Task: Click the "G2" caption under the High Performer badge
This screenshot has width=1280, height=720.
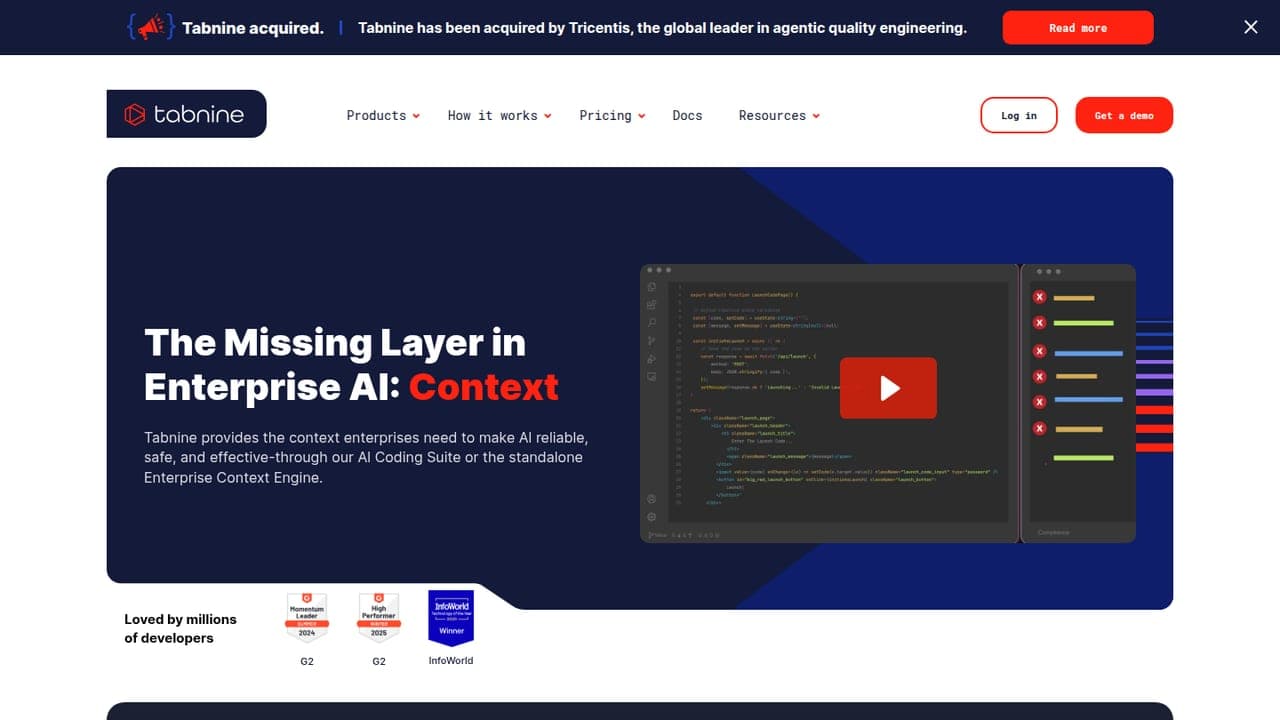Action: [x=379, y=661]
